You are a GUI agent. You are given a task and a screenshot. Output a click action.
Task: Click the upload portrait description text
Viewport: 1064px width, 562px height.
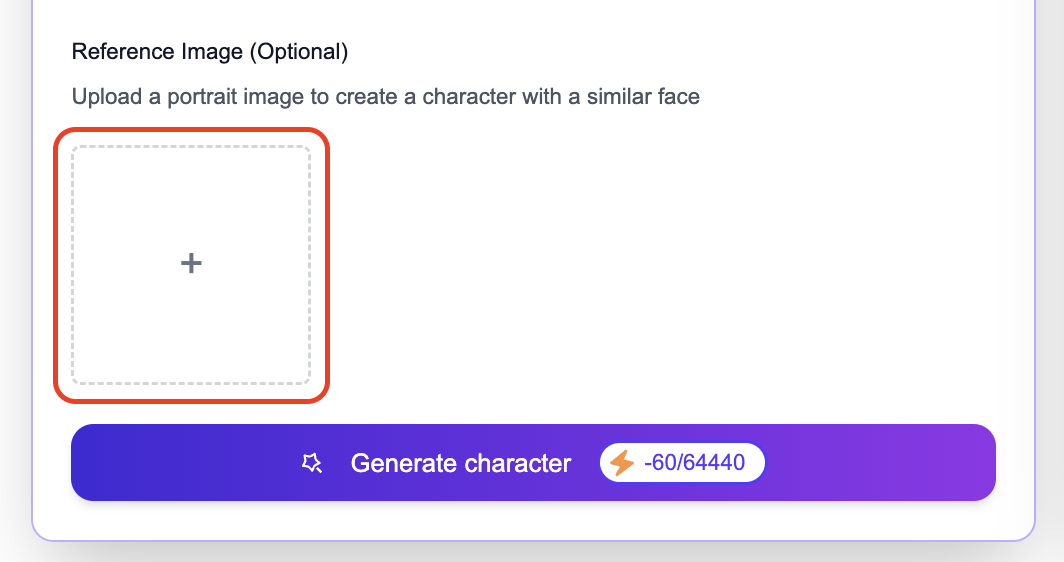(x=385, y=96)
